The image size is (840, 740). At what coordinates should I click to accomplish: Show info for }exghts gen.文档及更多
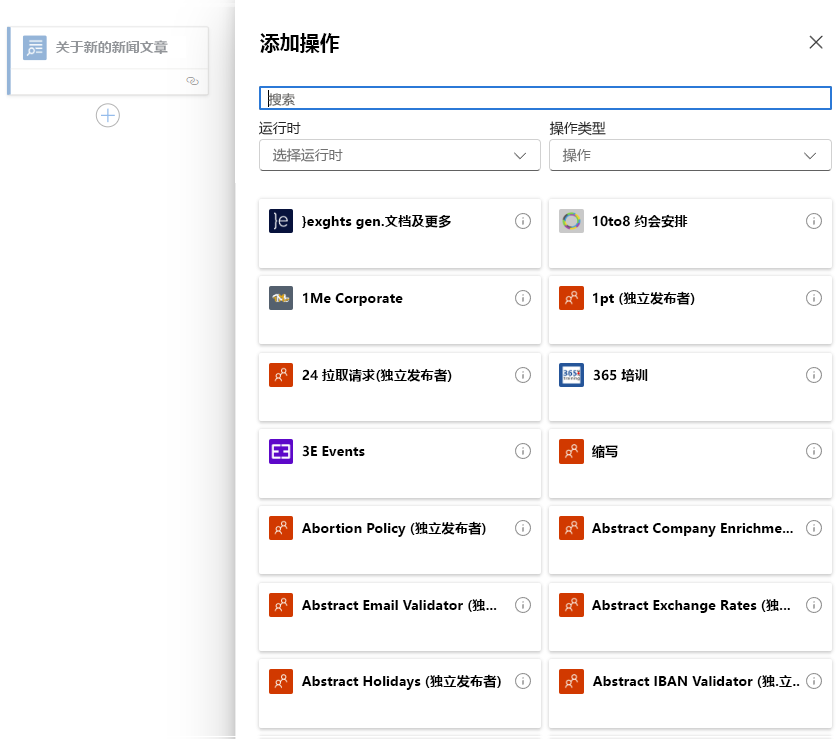[x=523, y=221]
